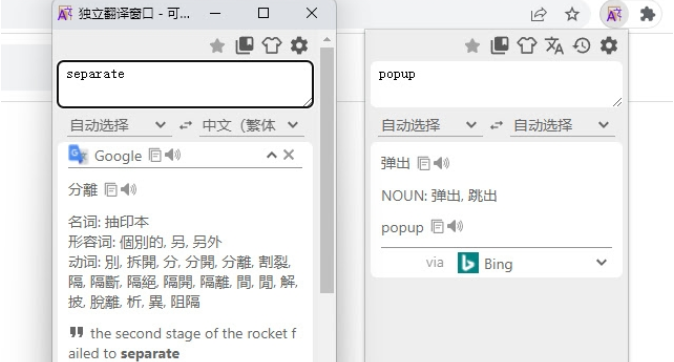The width and height of the screenshot is (674, 362).
Task: Open the 中文（繁体 target language dropdown
Action: tap(251, 126)
